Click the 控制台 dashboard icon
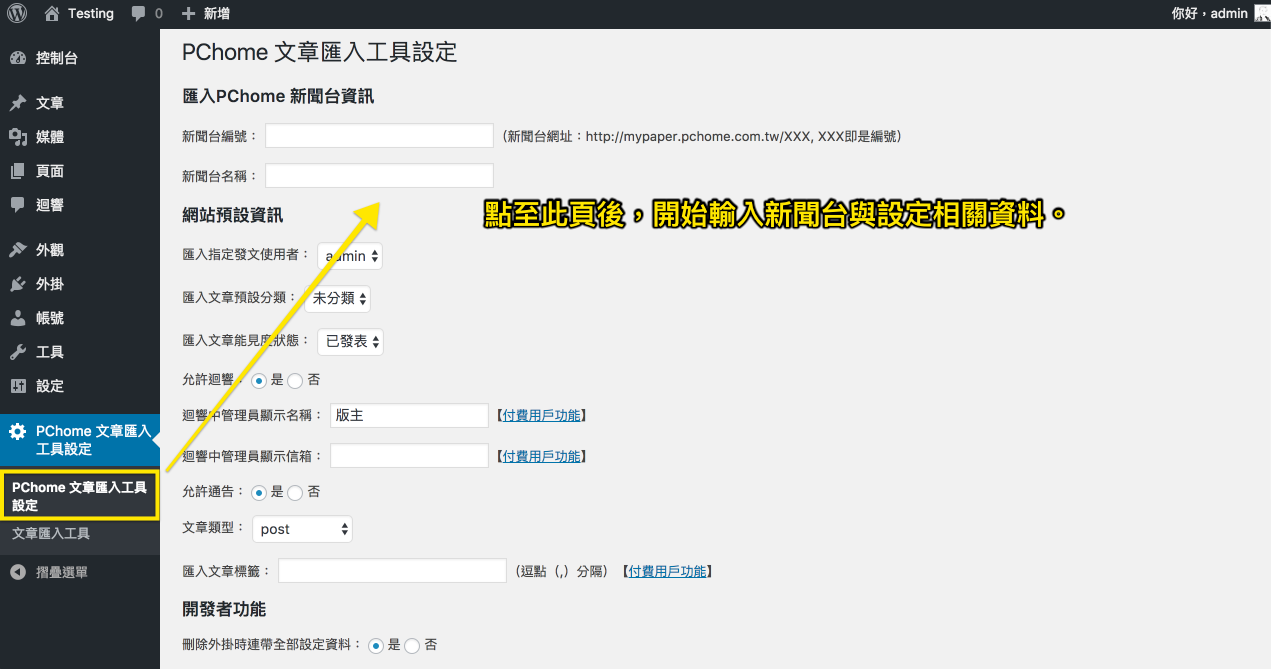Viewport: 1271px width, 669px height. 18,58
